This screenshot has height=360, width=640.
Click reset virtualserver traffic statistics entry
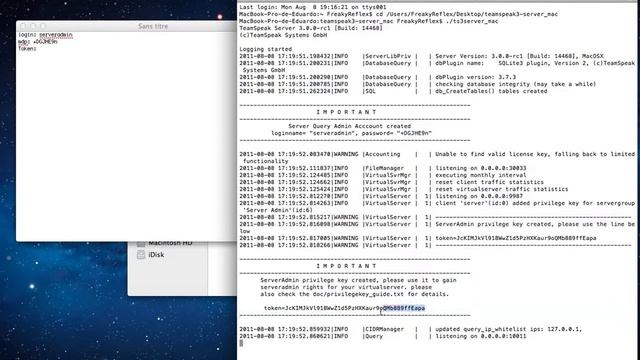502,189
